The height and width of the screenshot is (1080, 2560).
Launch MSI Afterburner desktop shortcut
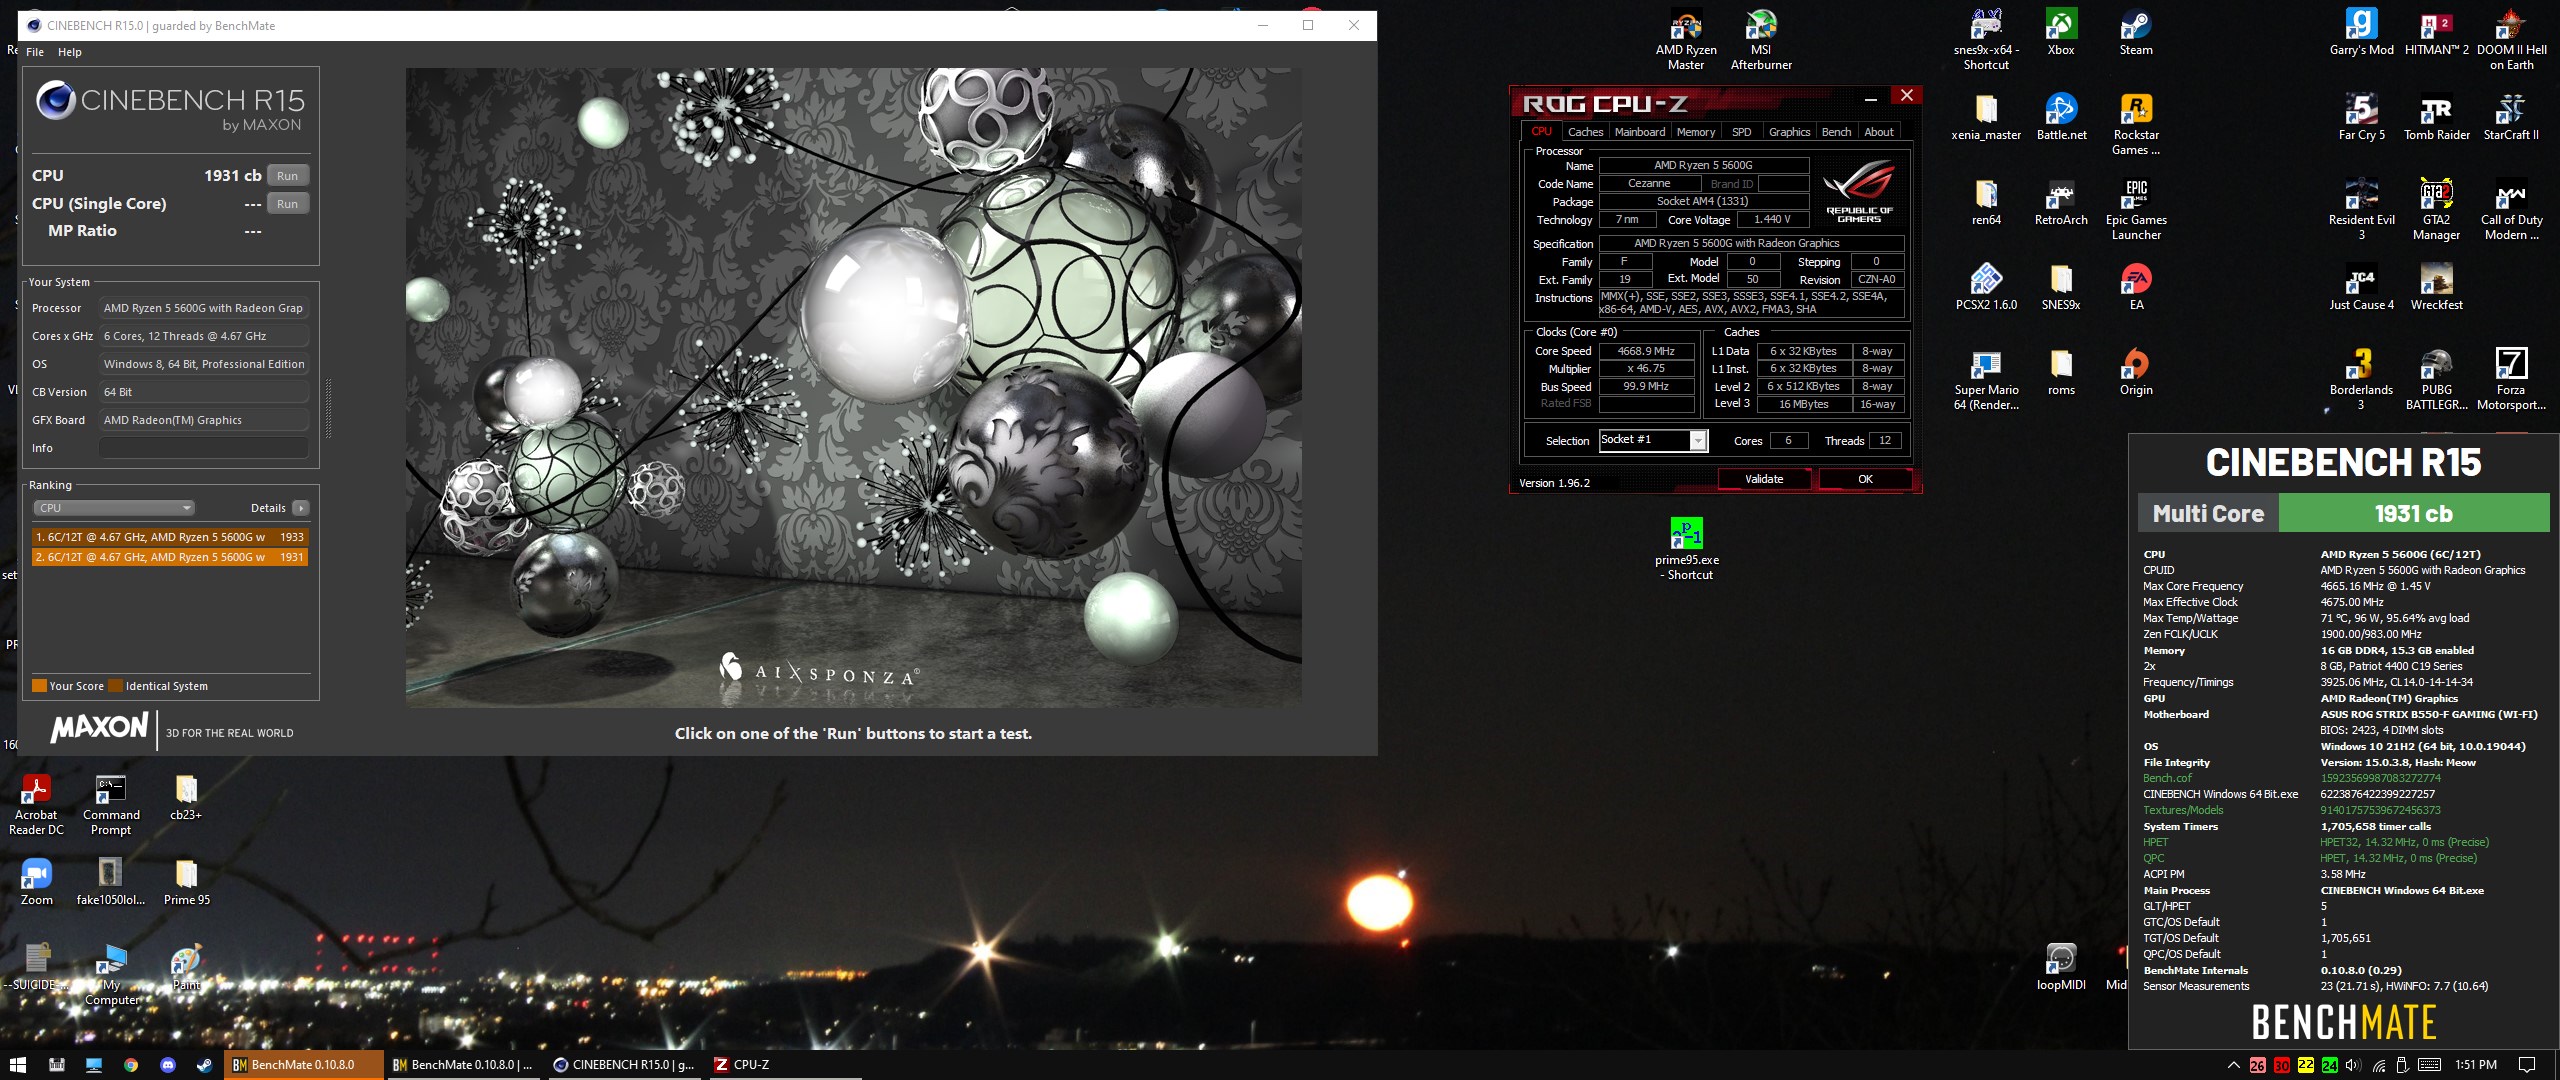point(1761,38)
